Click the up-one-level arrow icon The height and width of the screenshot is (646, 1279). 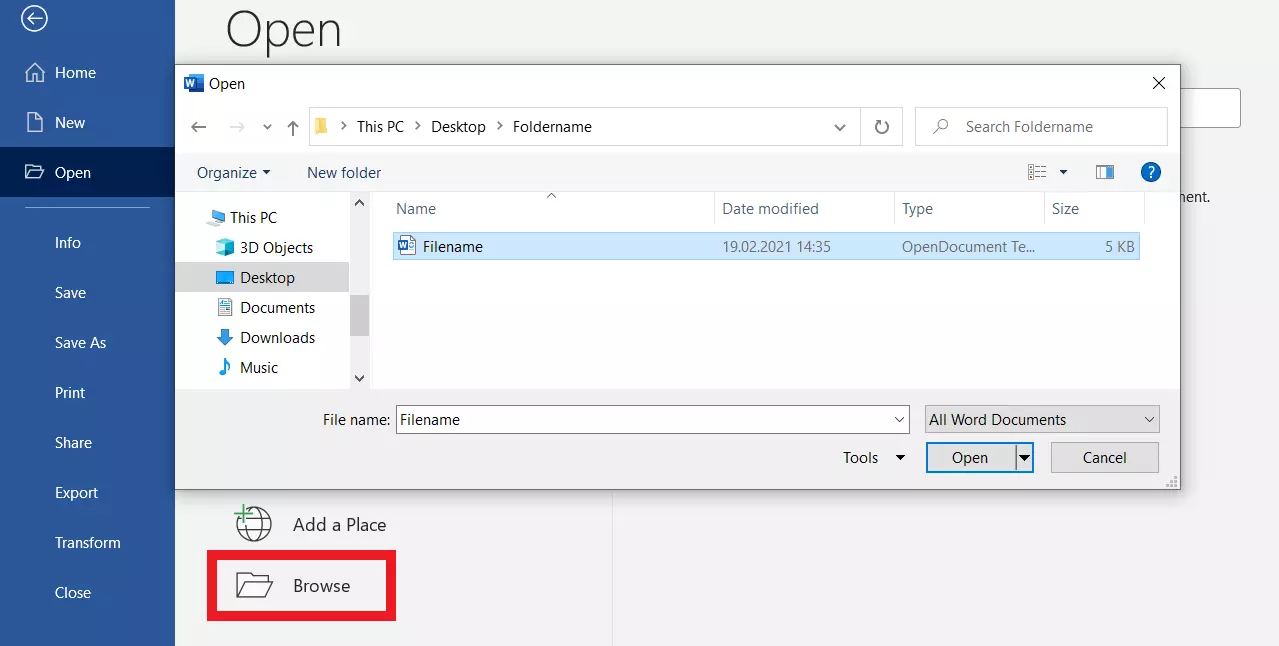tap(293, 127)
